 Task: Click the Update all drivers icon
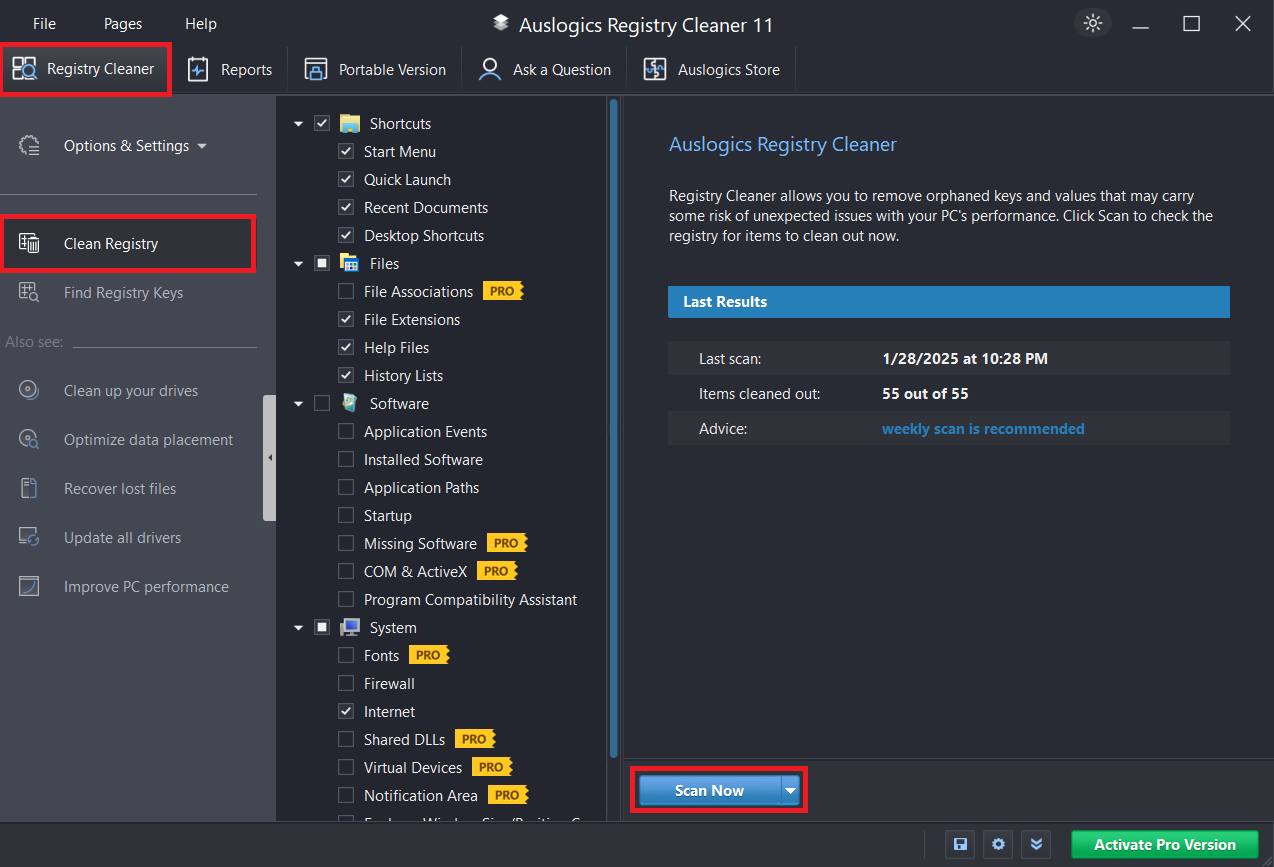coord(29,537)
